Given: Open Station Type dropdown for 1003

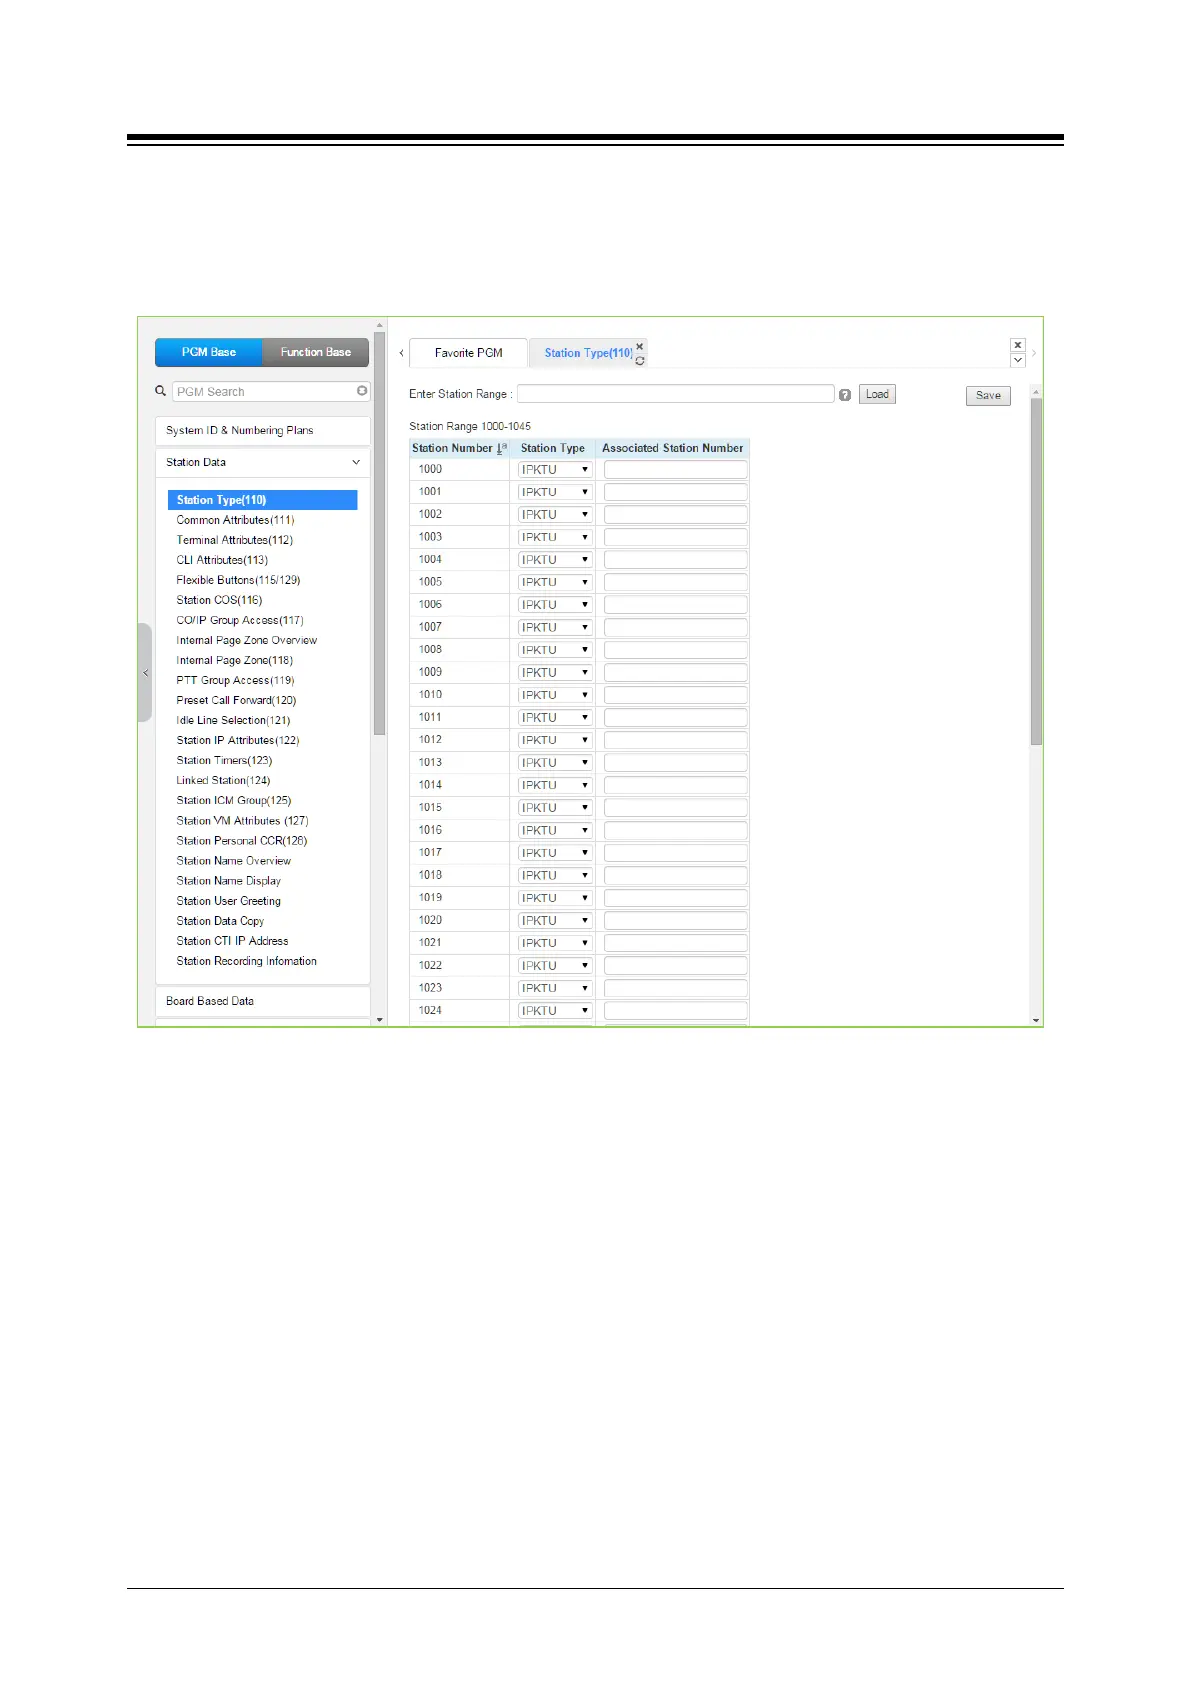Looking at the screenshot, I should [x=555, y=537].
